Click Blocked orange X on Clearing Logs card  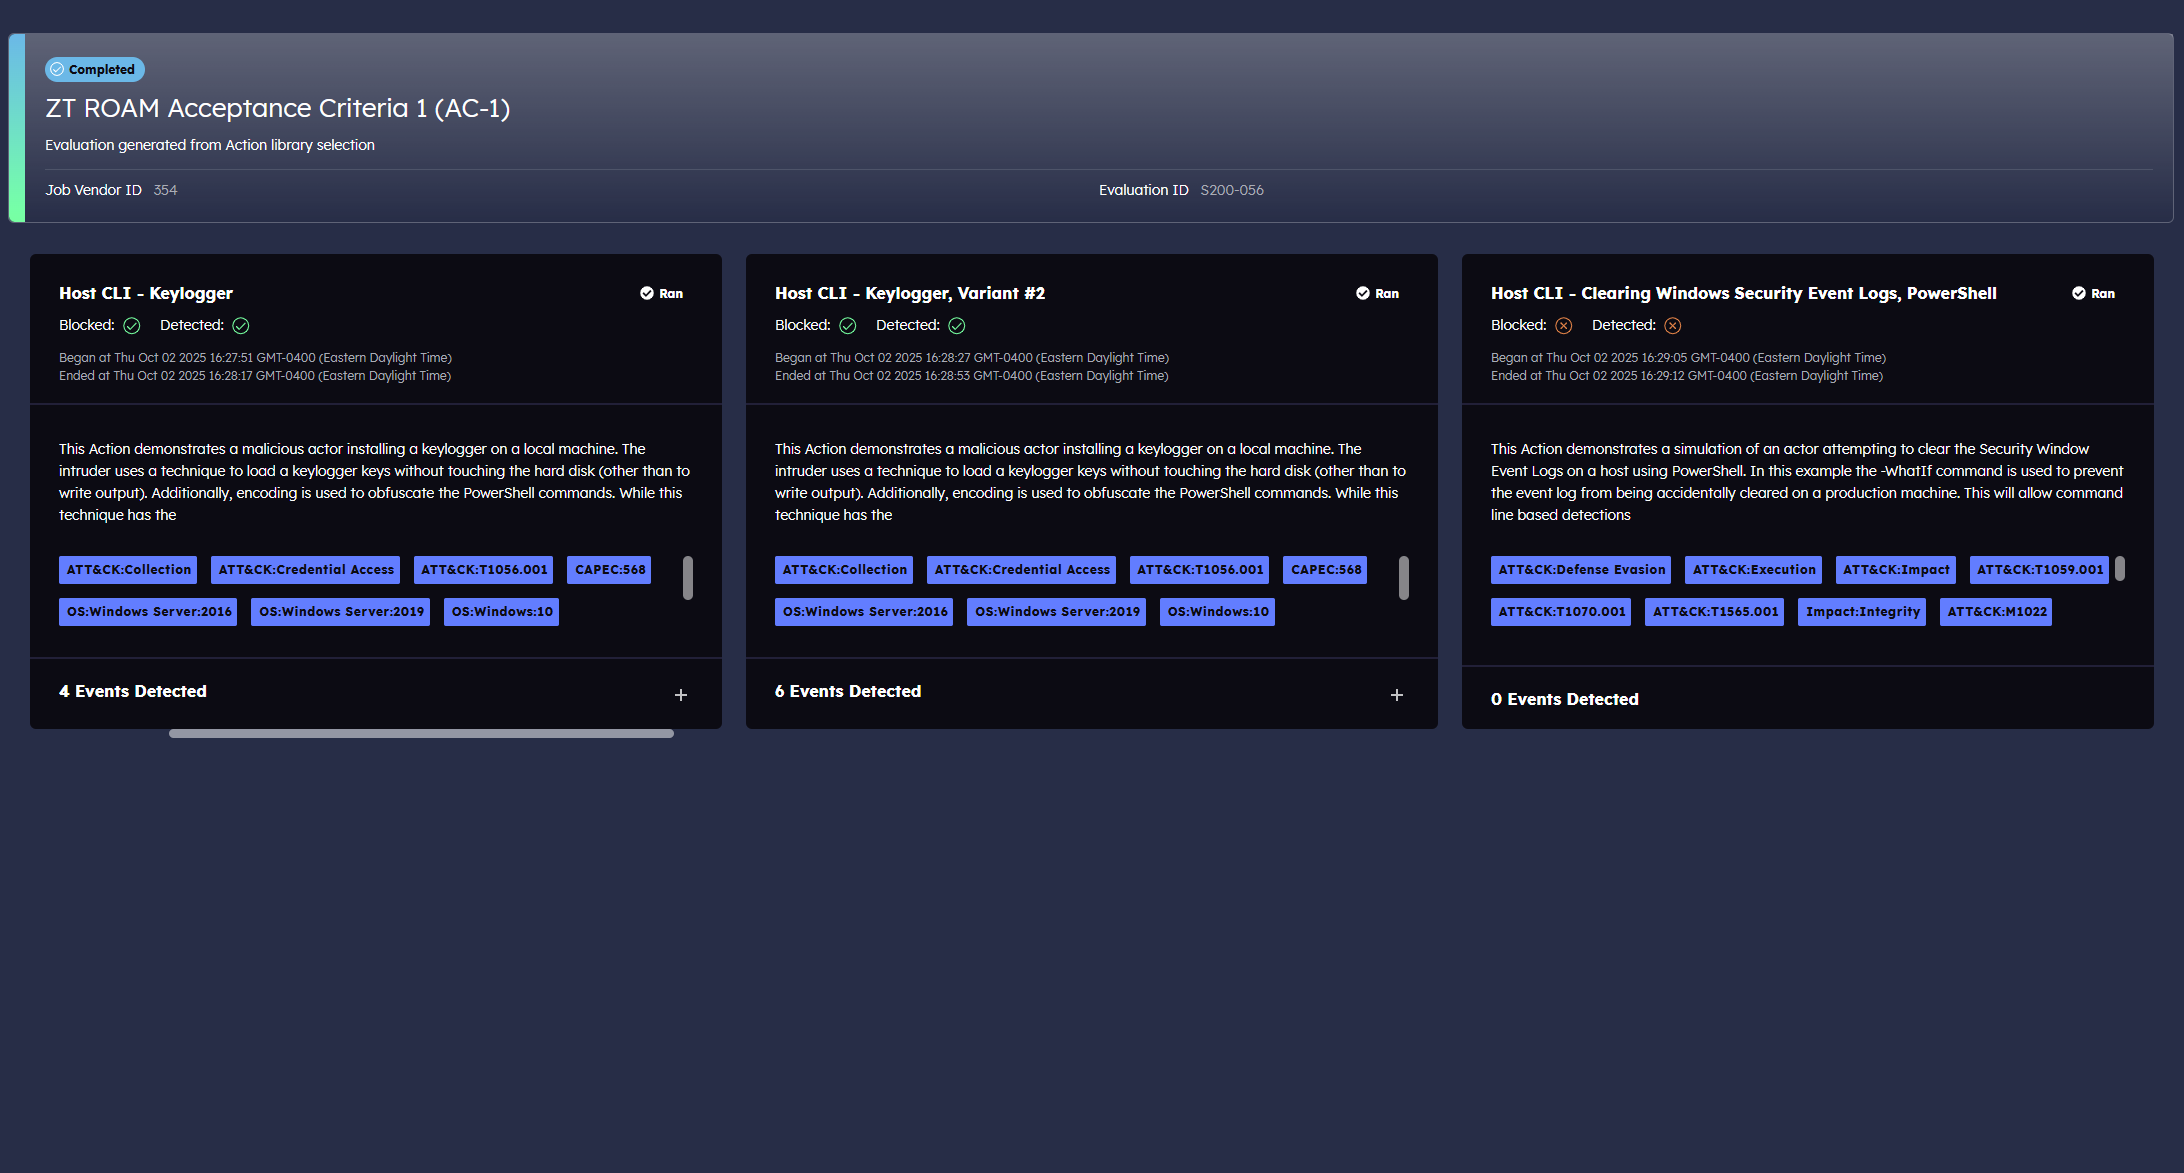point(1564,326)
